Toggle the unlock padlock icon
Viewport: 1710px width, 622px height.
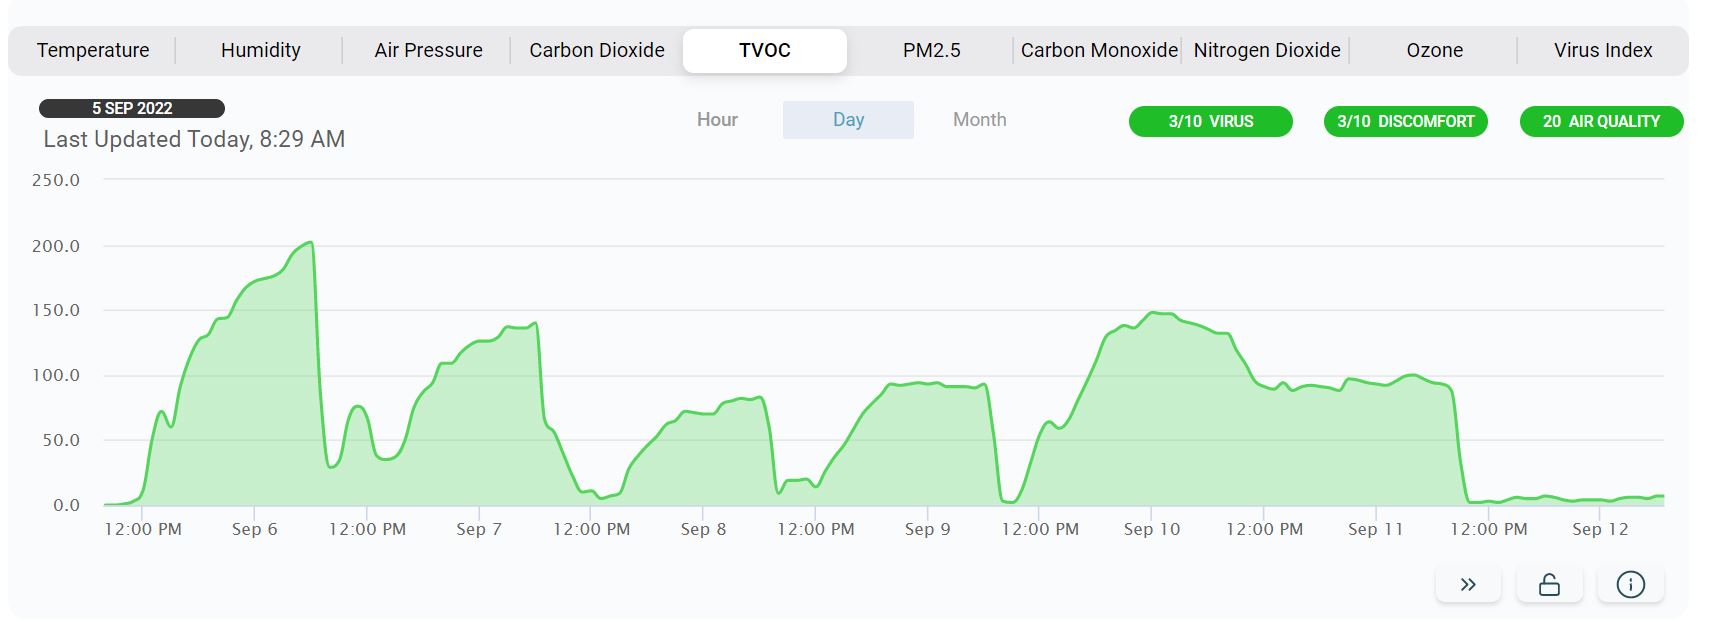point(1549,585)
